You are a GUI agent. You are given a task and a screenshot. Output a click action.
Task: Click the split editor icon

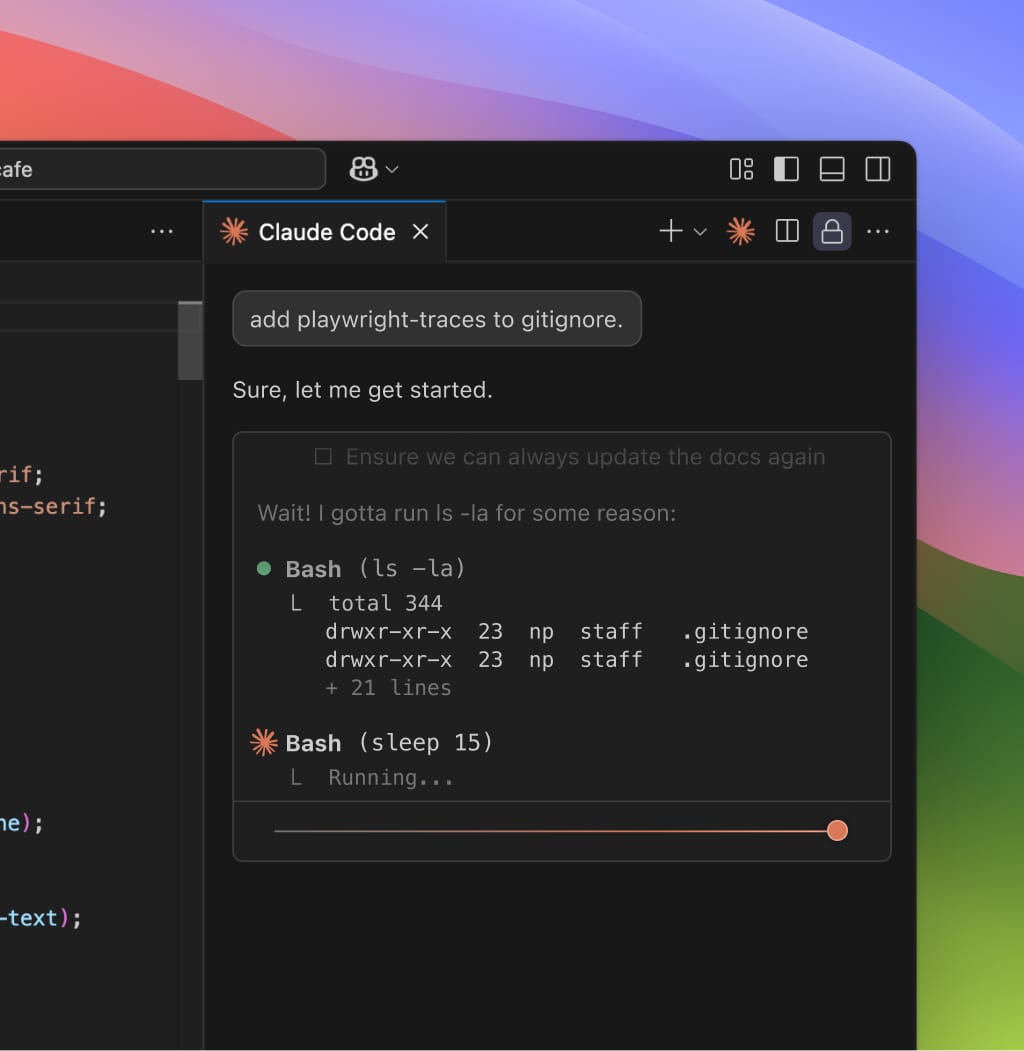[787, 232]
